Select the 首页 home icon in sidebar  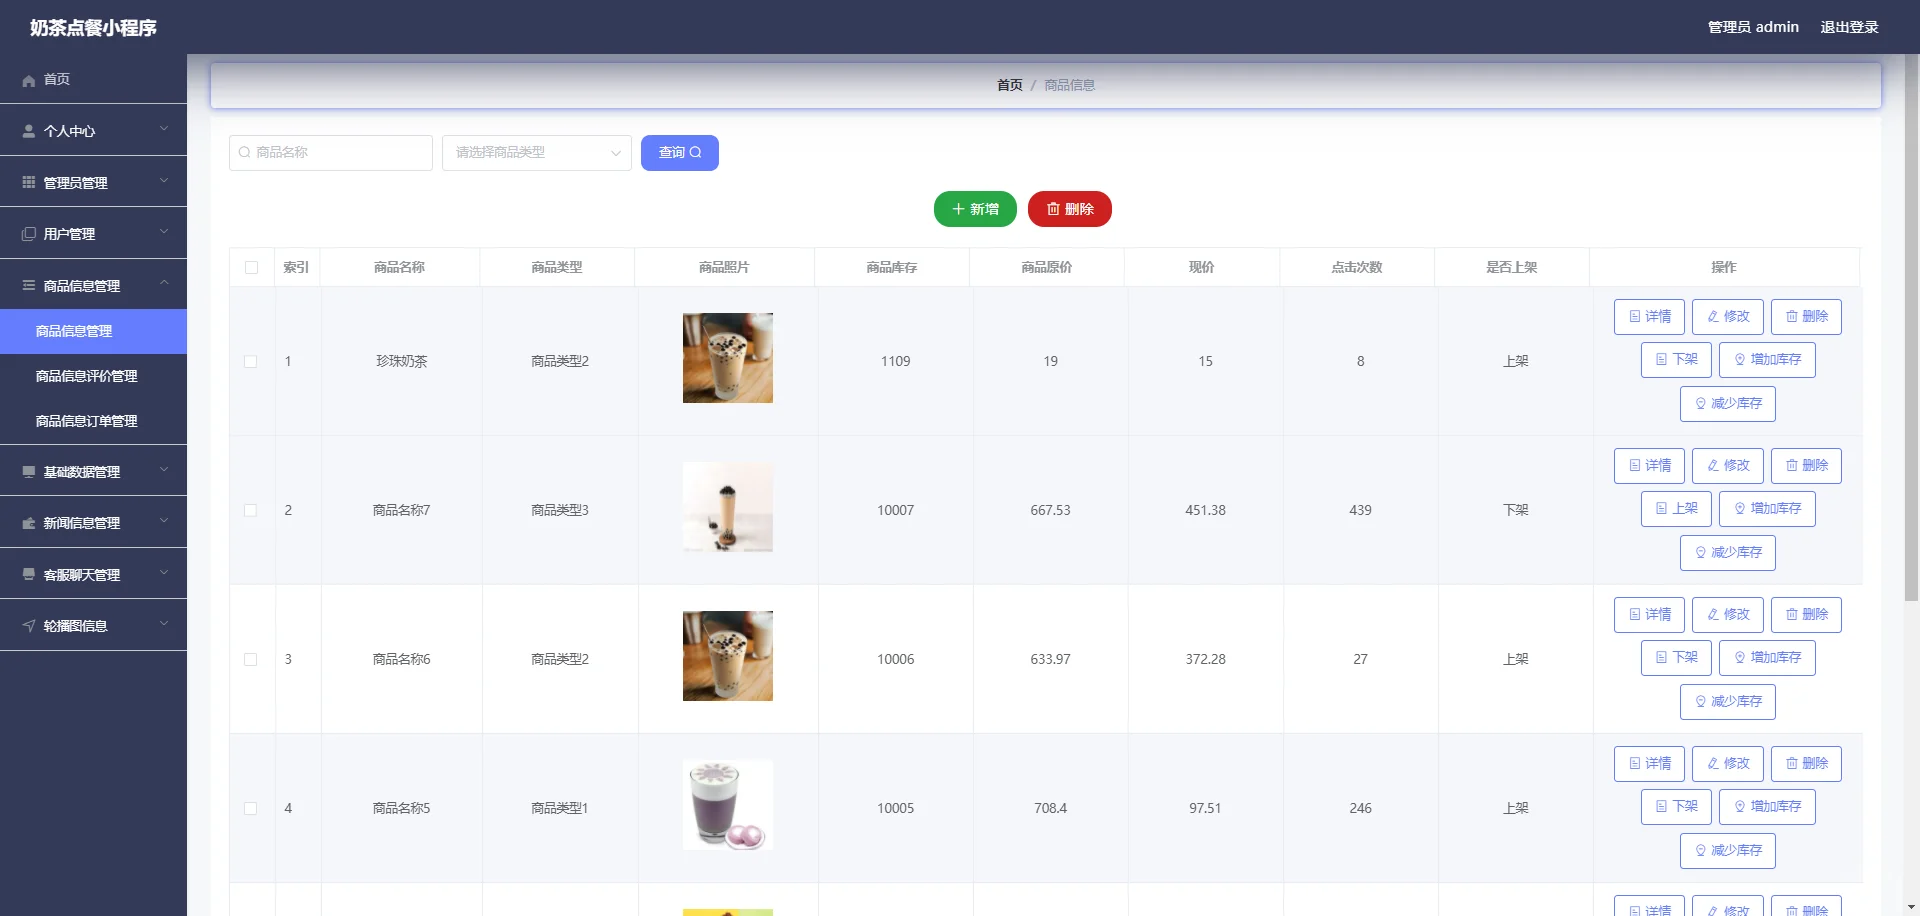pos(28,80)
